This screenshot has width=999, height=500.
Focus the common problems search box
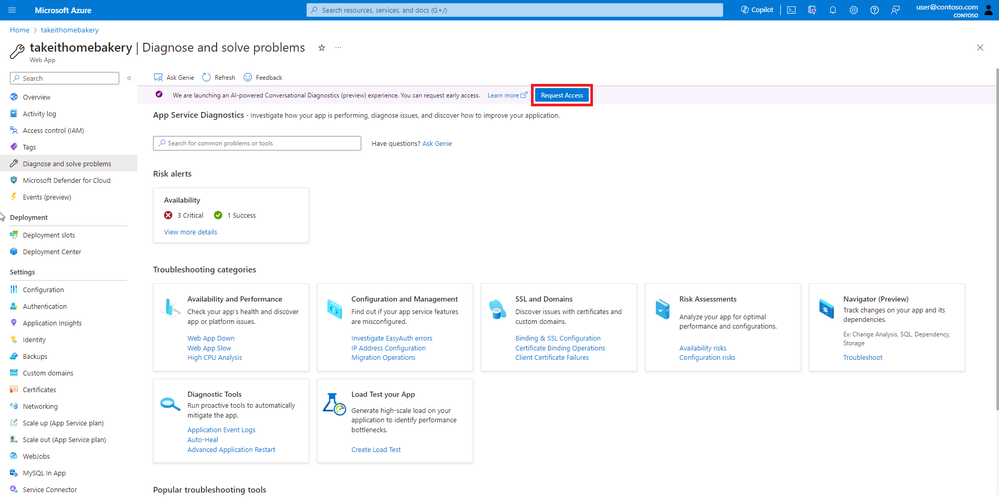(x=257, y=143)
